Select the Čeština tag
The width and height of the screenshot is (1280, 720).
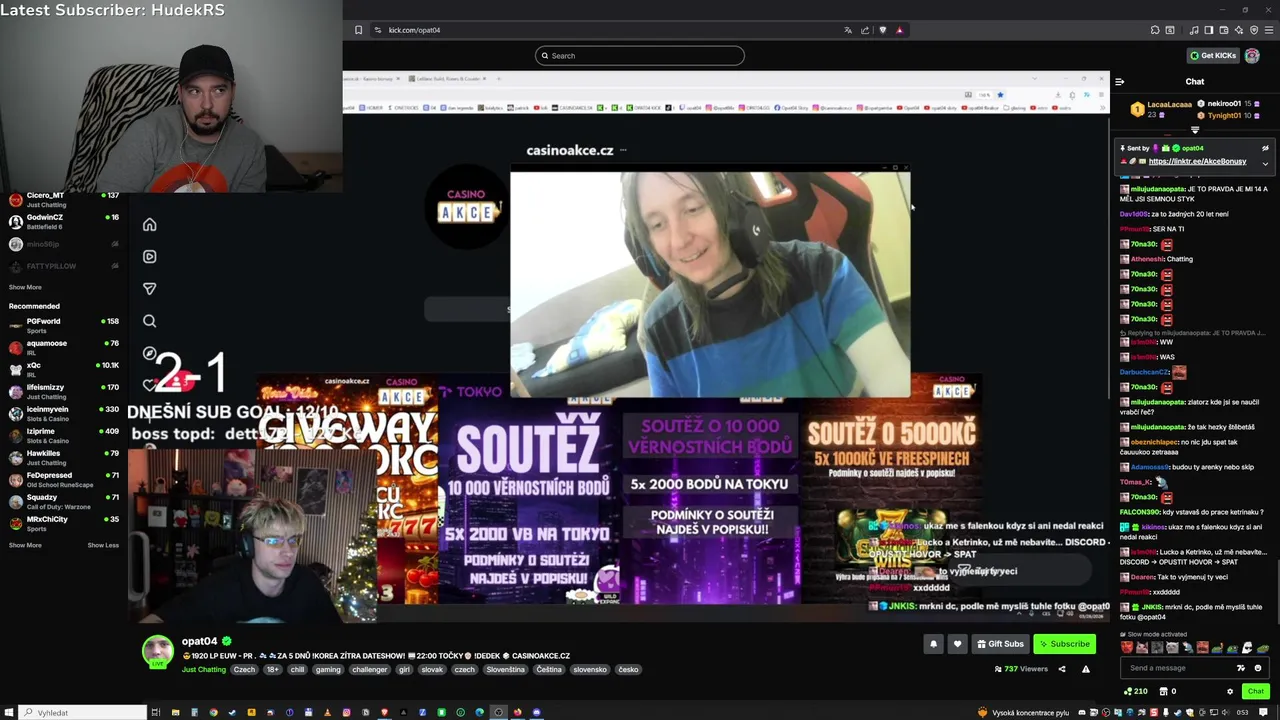[549, 669]
